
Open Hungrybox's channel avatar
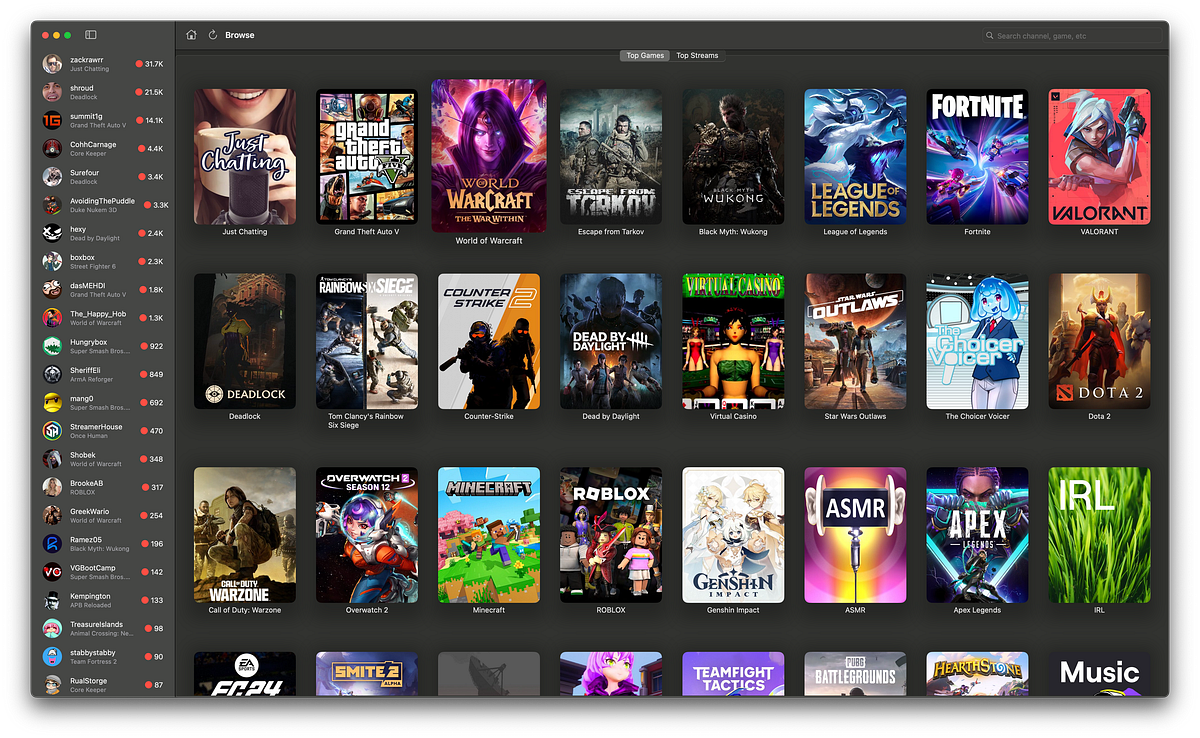point(51,347)
